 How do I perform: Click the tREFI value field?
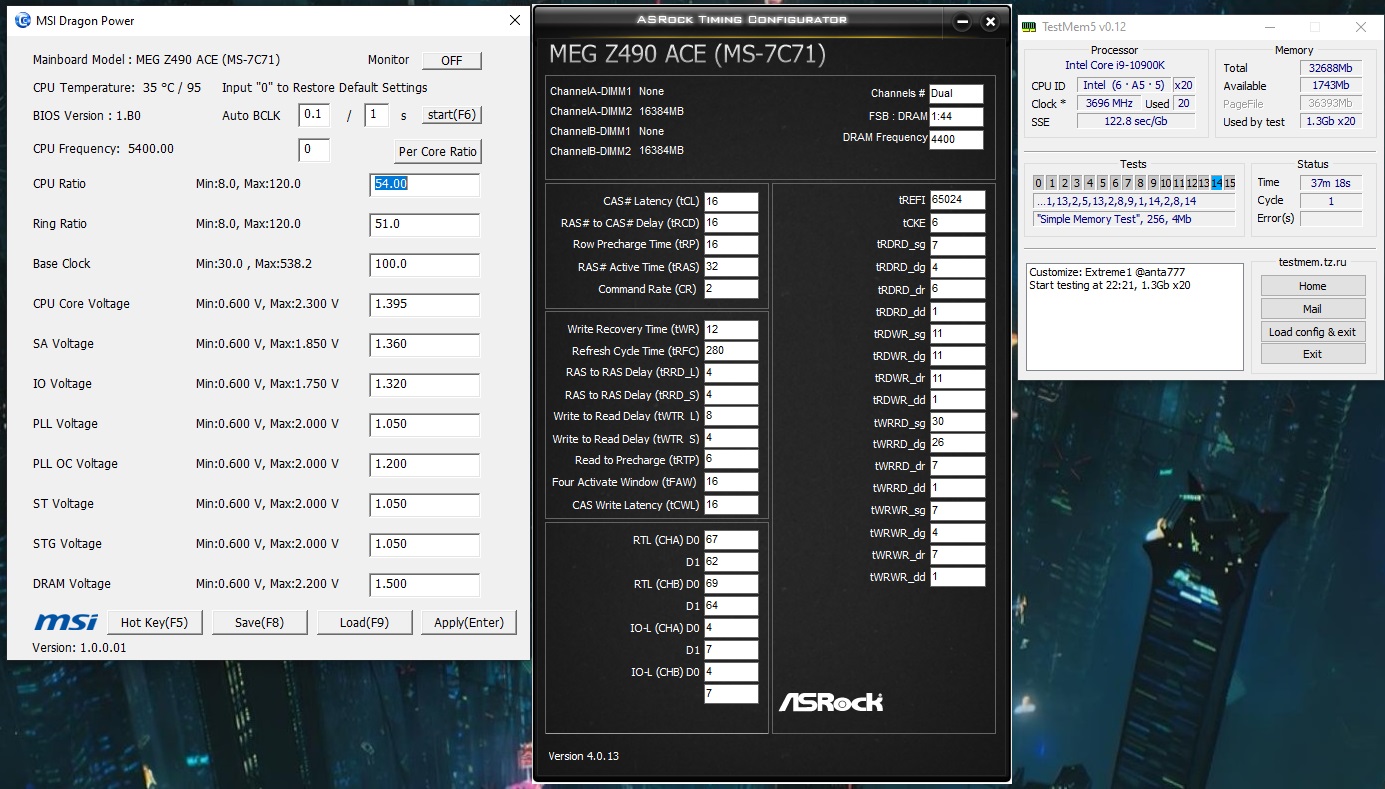coord(957,200)
